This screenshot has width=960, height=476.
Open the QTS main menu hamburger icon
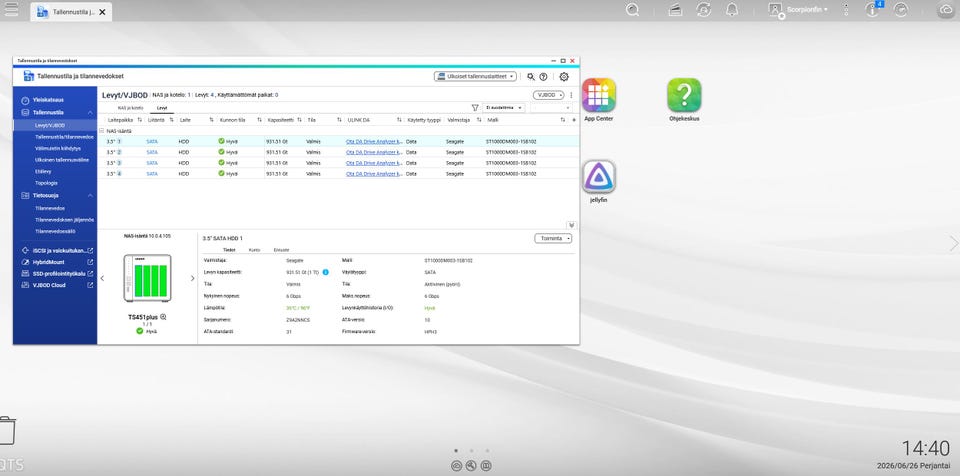pyautogui.click(x=11, y=9)
